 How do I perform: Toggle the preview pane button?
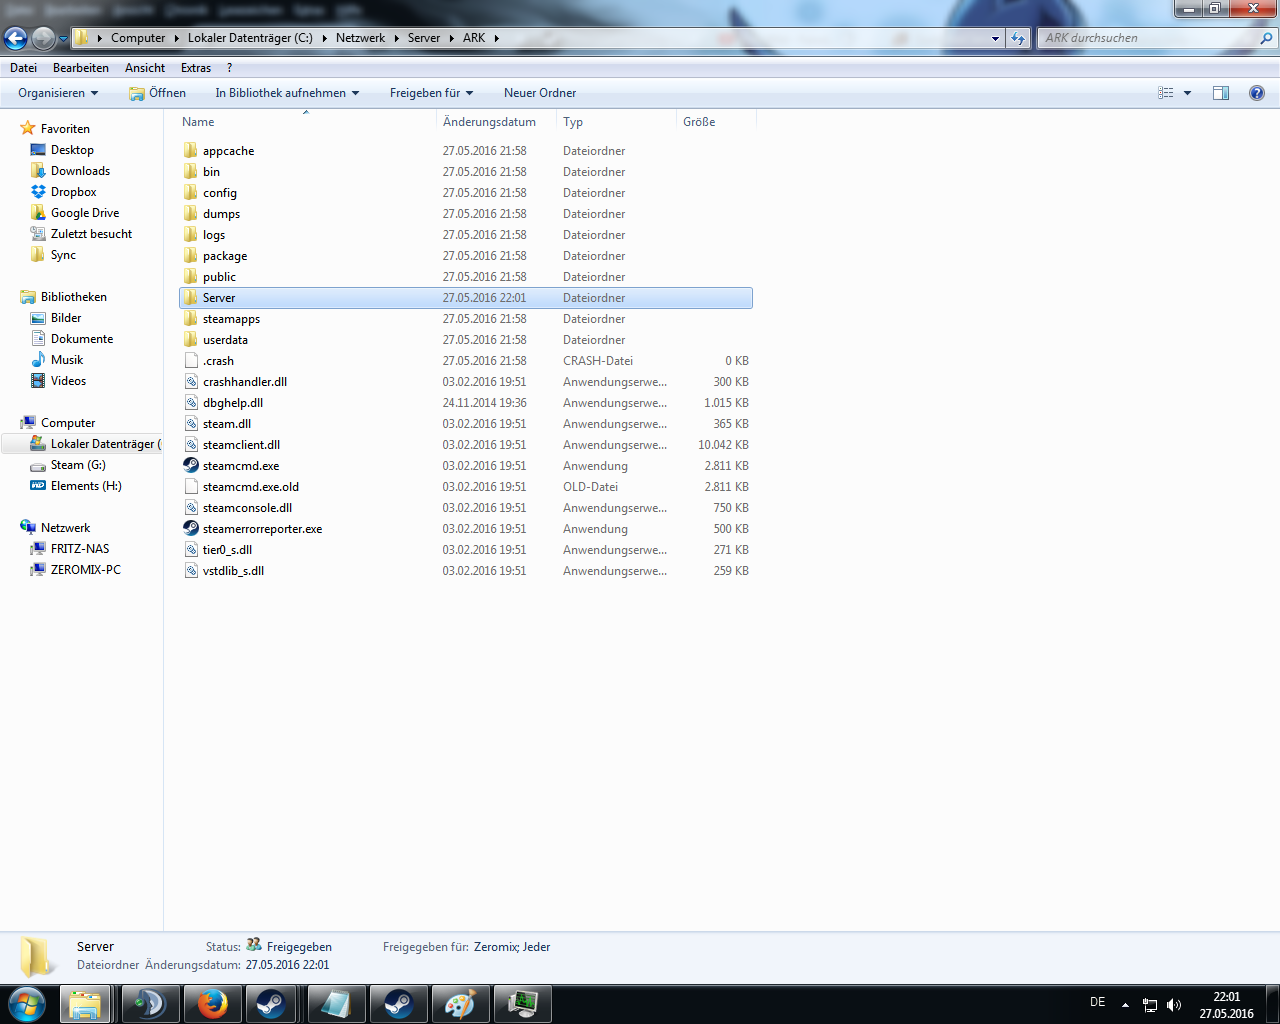coord(1221,93)
